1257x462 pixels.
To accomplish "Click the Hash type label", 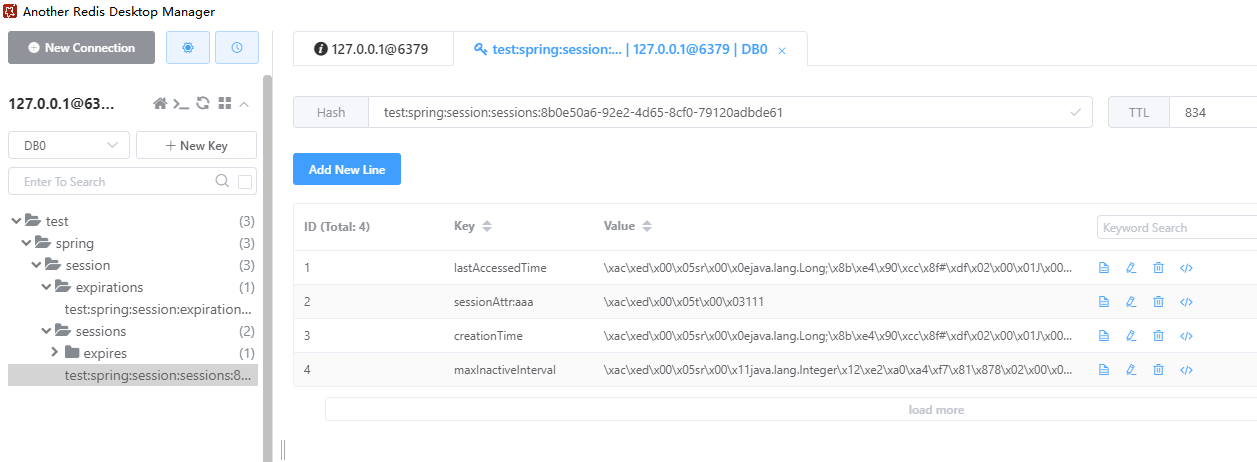I will 331,113.
